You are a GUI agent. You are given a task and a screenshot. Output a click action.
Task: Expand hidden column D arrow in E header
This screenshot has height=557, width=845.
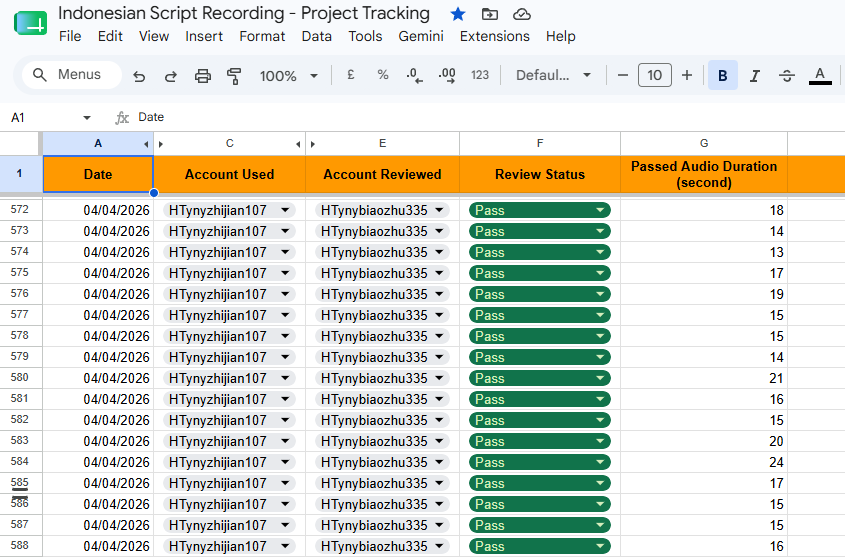click(313, 144)
